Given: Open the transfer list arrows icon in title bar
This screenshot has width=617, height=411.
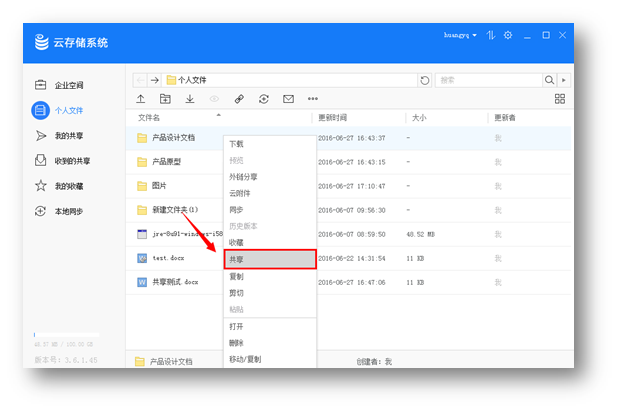Looking at the screenshot, I should point(490,36).
